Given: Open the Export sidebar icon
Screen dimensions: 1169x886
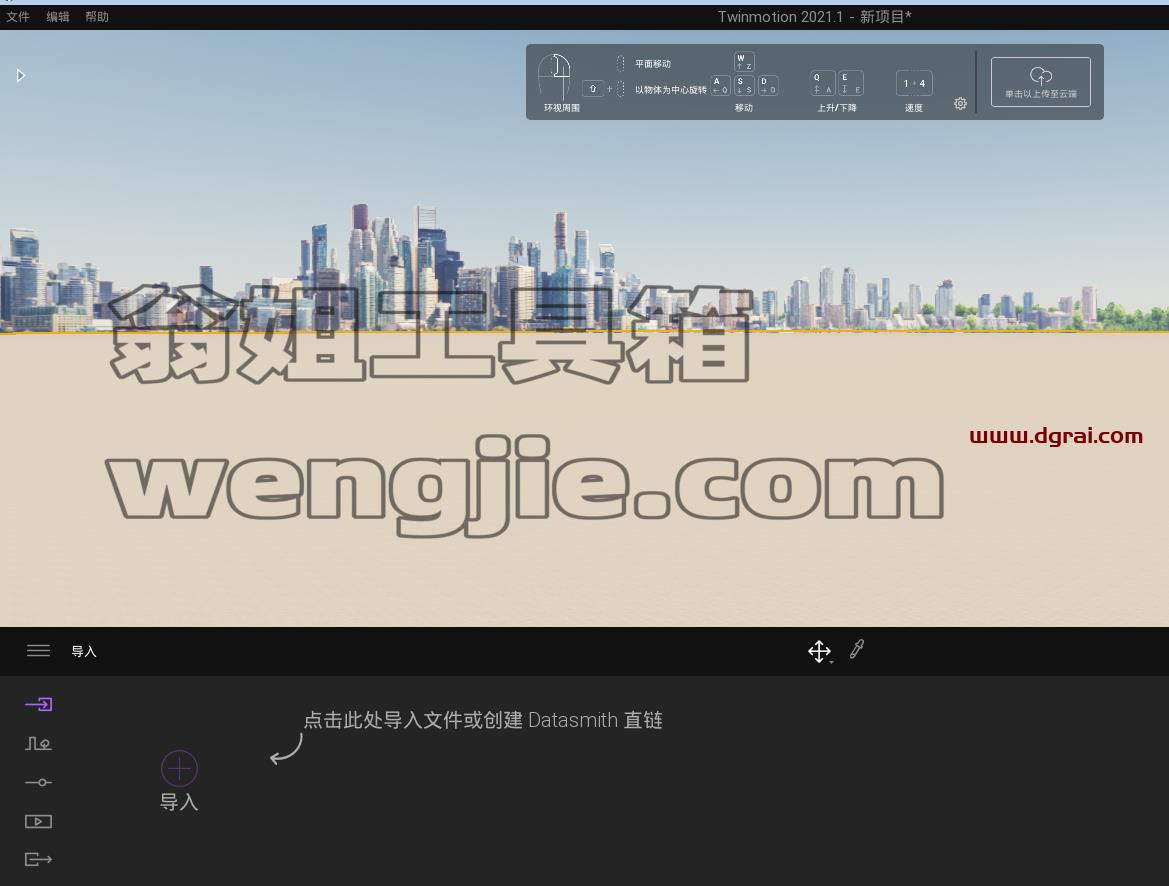Looking at the screenshot, I should pos(38,859).
